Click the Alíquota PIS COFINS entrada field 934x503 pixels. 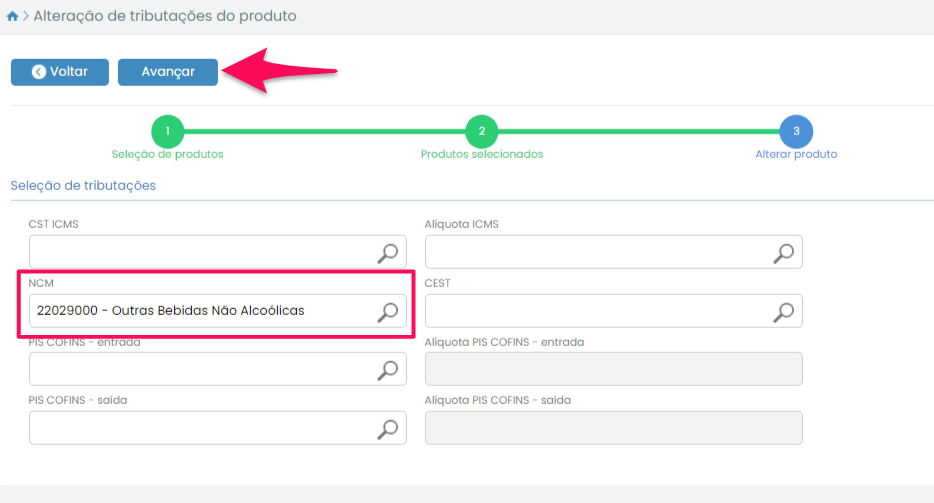pos(613,370)
